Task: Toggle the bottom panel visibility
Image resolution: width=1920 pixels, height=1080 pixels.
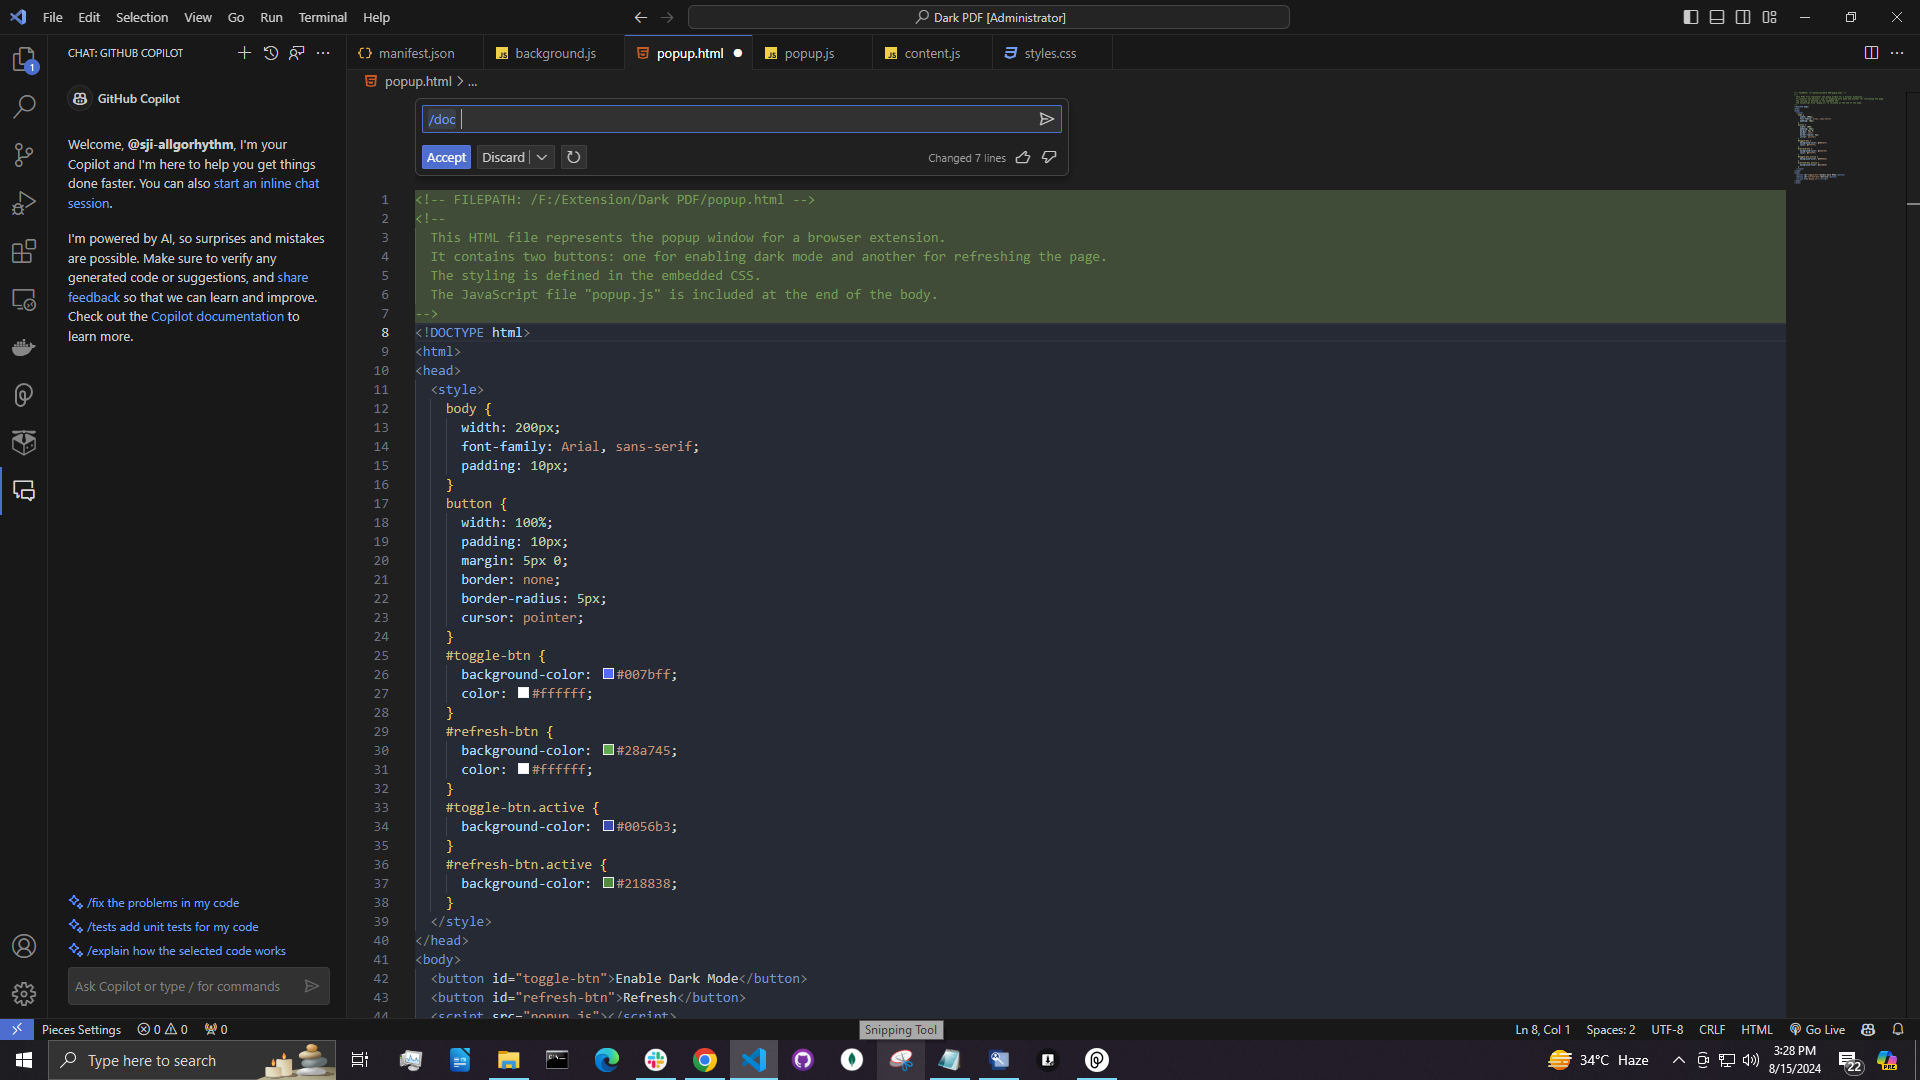Action: tap(1717, 17)
